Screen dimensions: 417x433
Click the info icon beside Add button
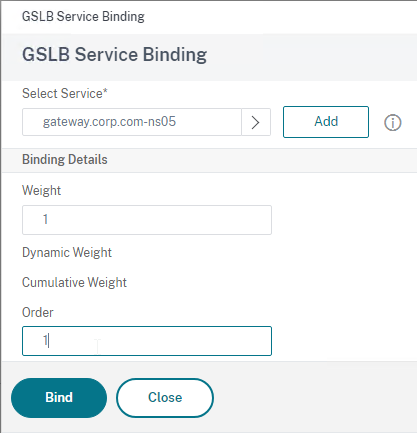click(x=393, y=122)
